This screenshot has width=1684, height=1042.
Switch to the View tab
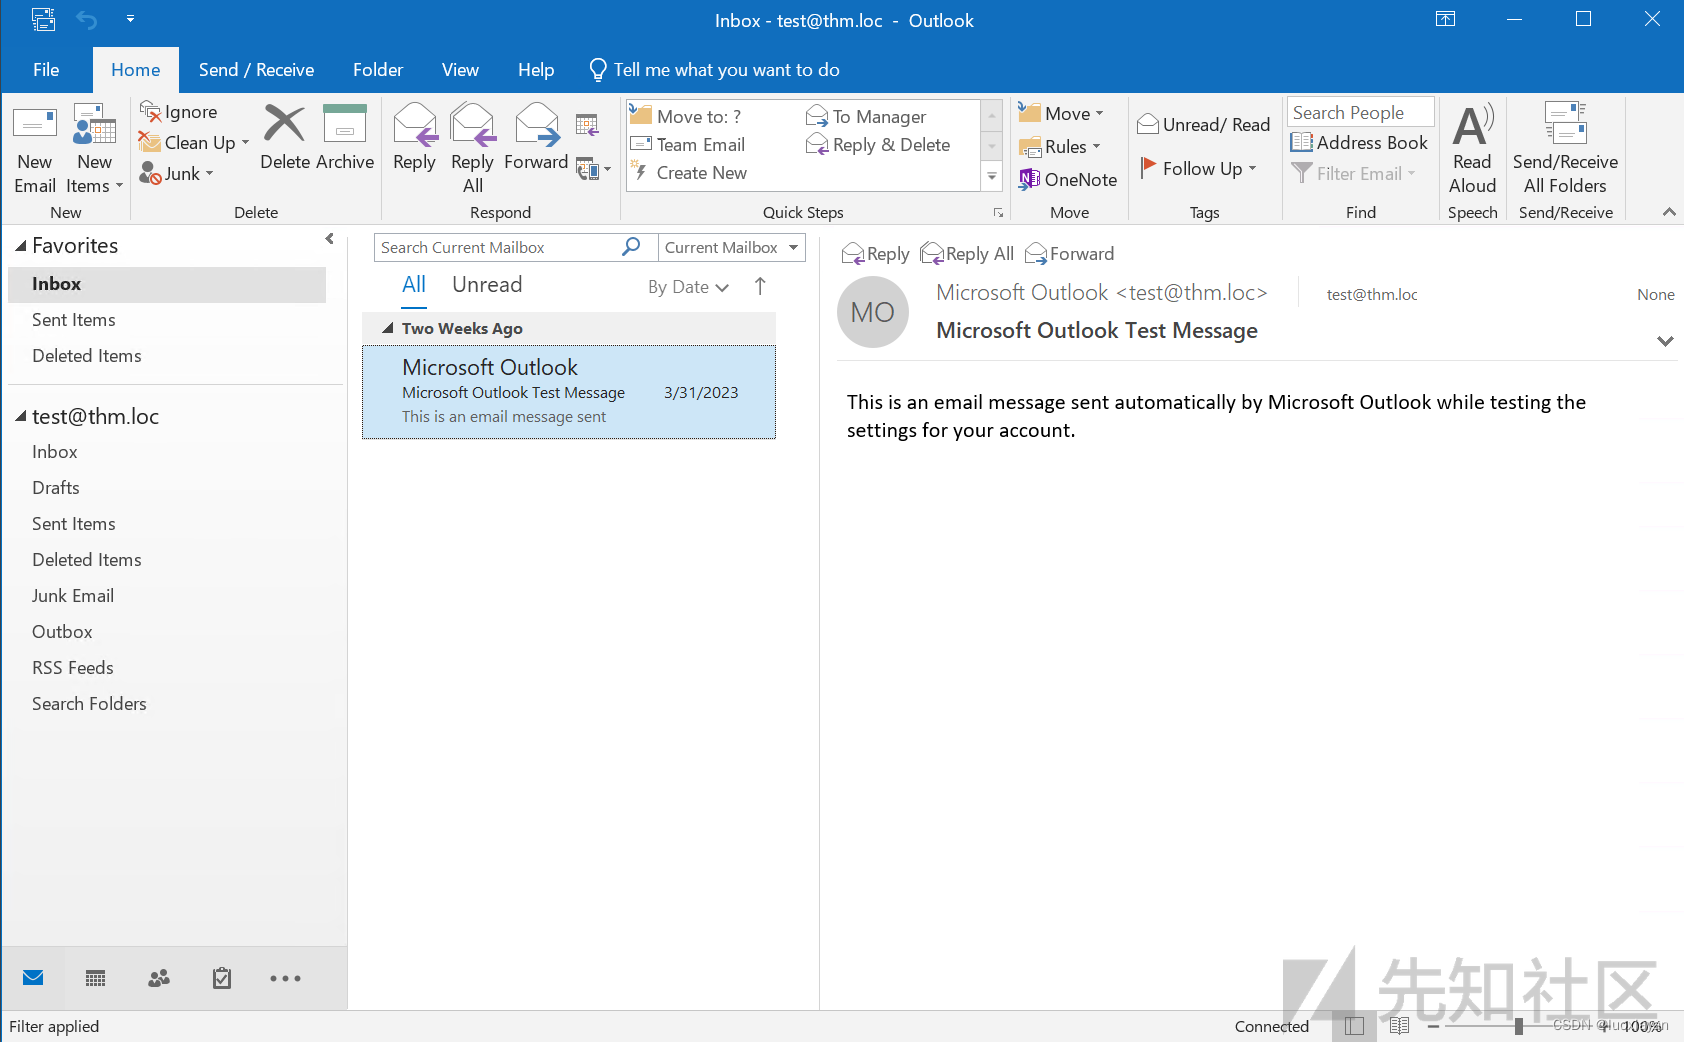[460, 70]
